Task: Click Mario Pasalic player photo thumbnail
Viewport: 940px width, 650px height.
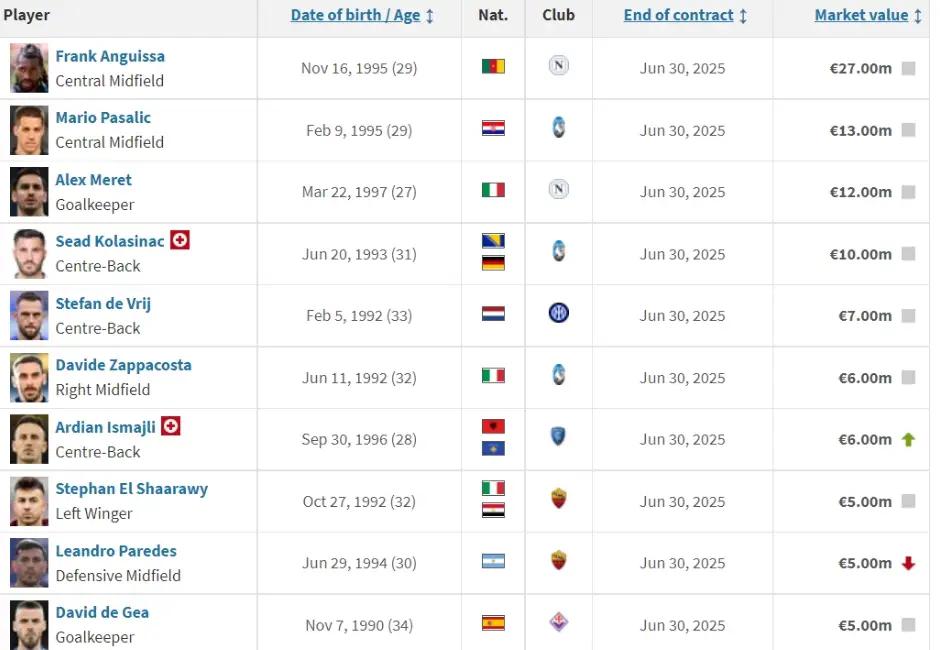Action: pyautogui.click(x=29, y=130)
